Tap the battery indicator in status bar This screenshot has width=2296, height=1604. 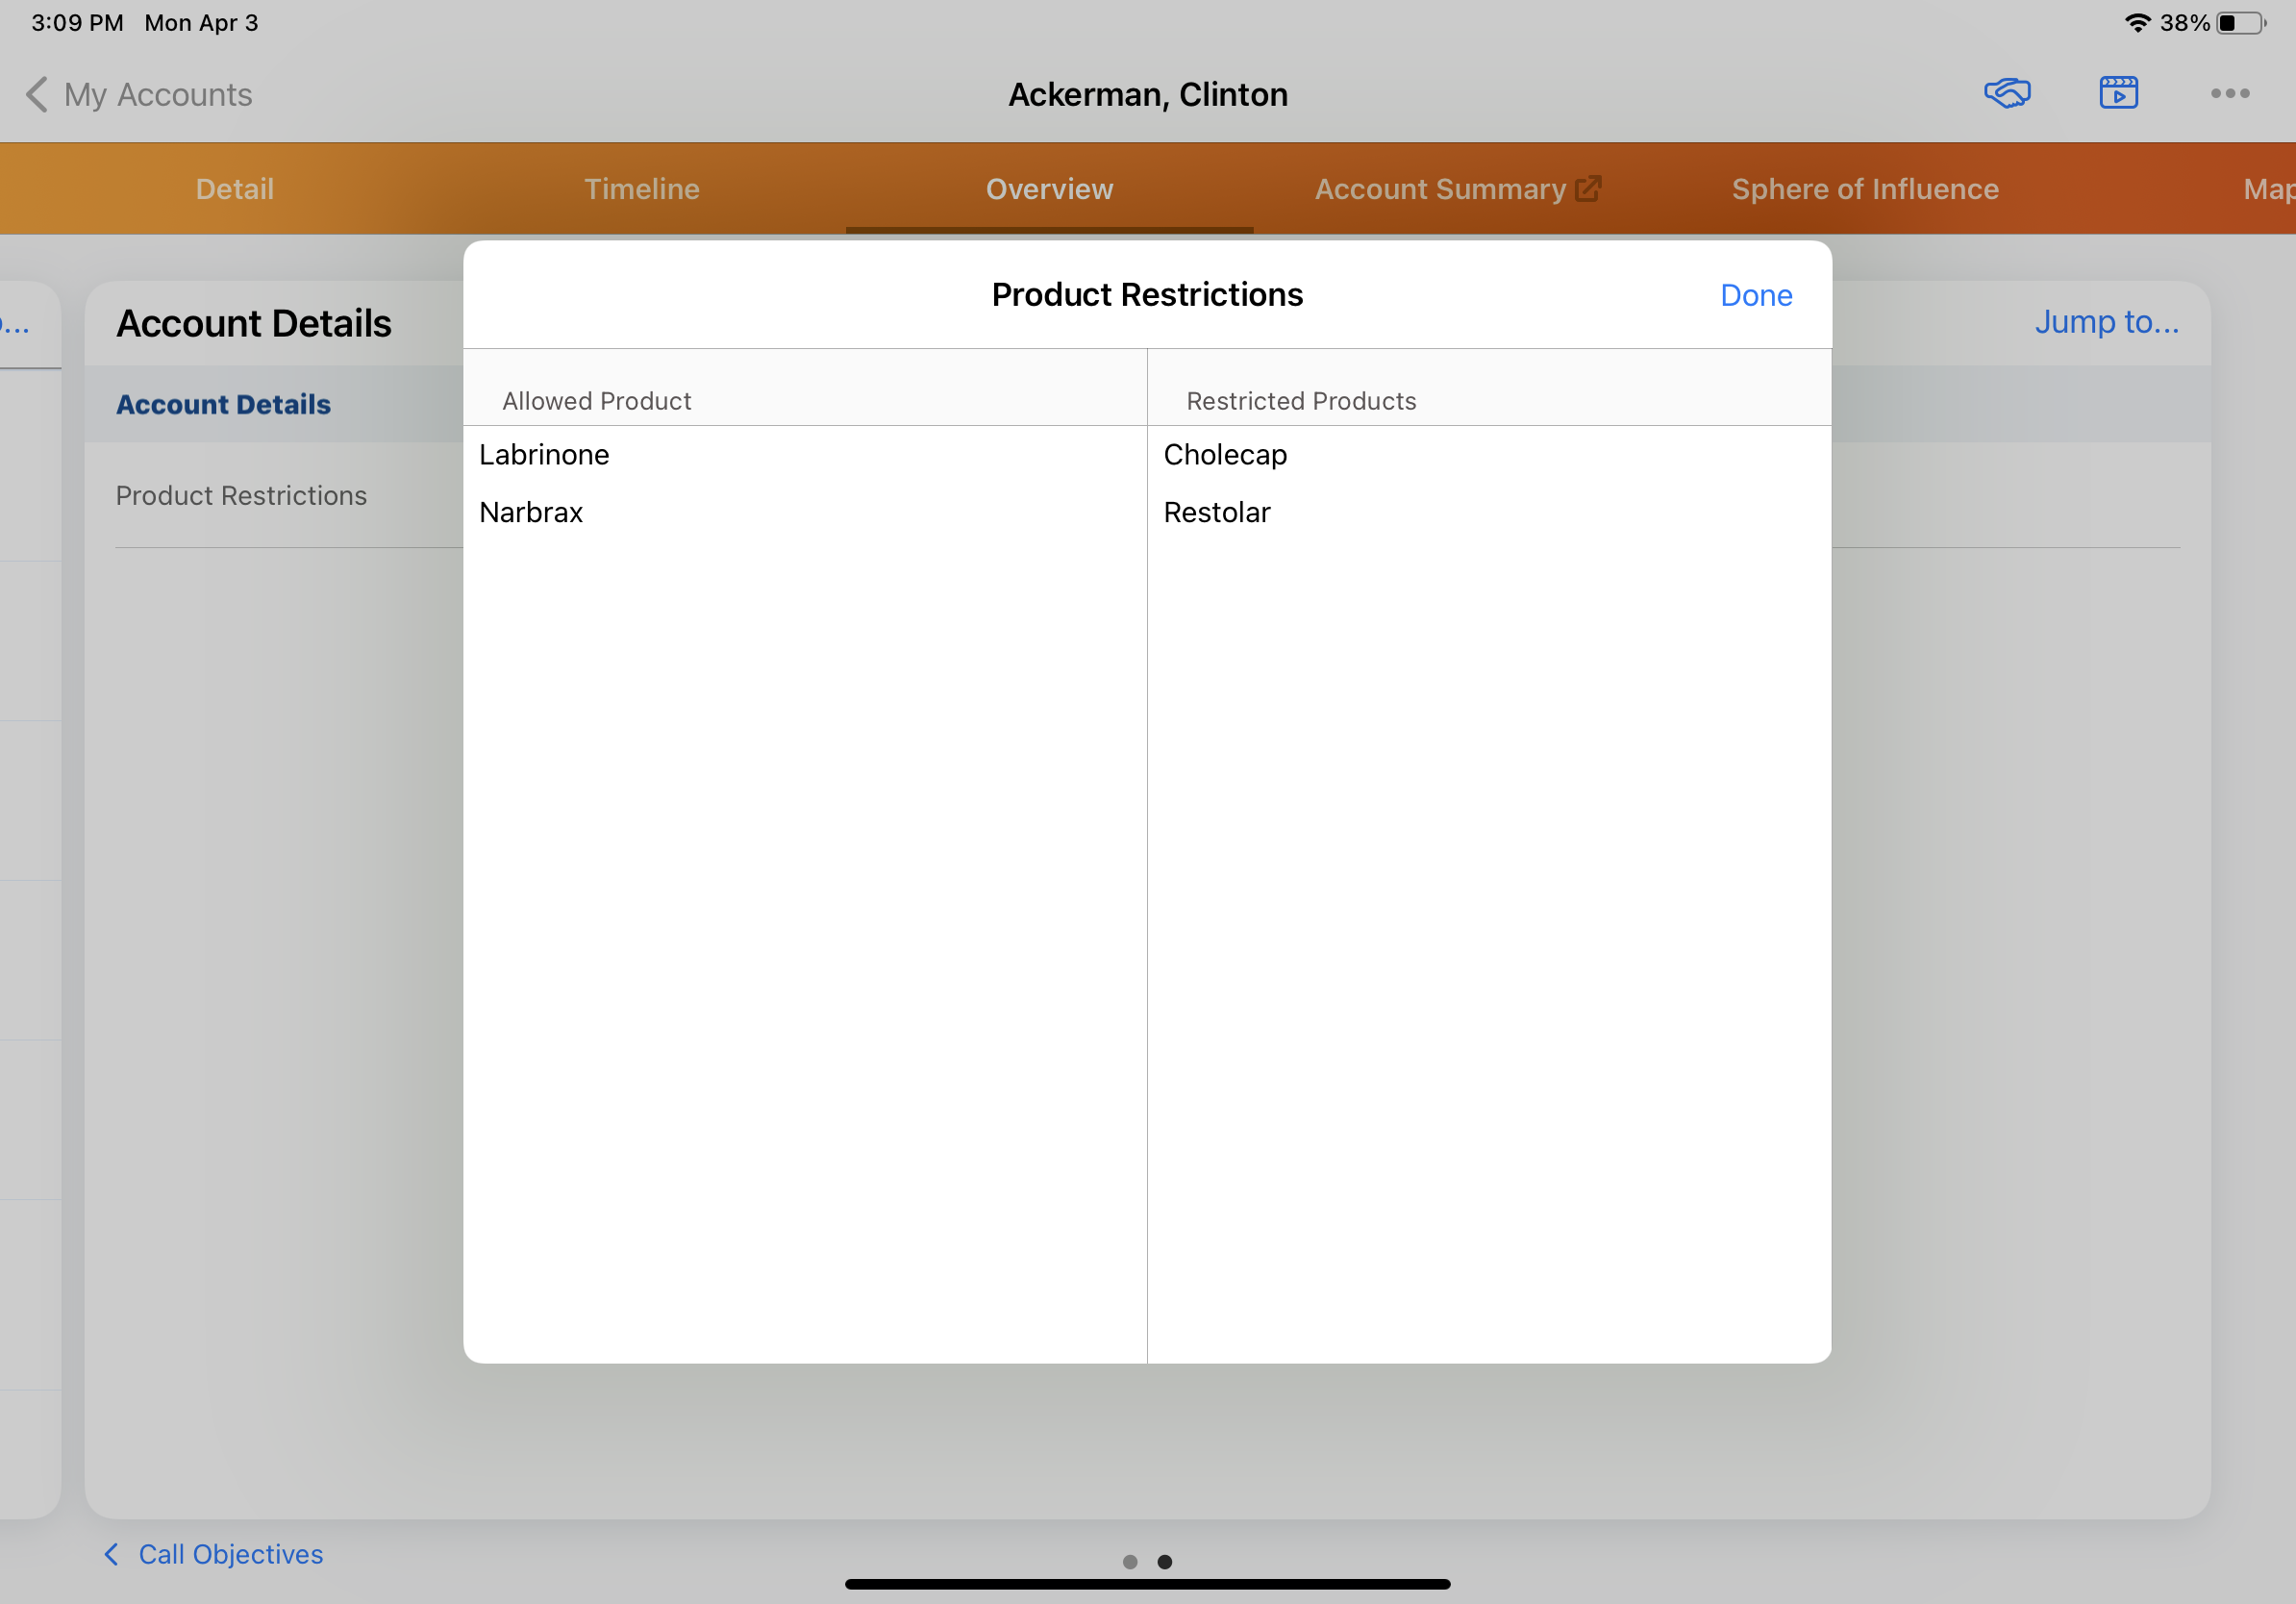[x=2240, y=23]
